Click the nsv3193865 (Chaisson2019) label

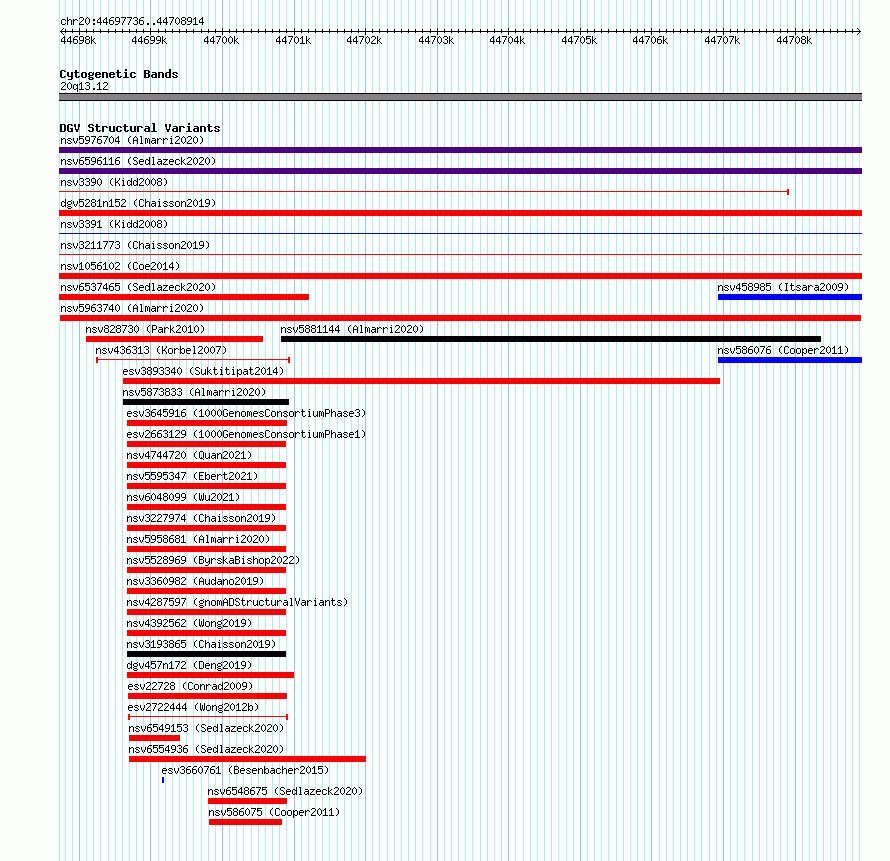click(x=201, y=644)
